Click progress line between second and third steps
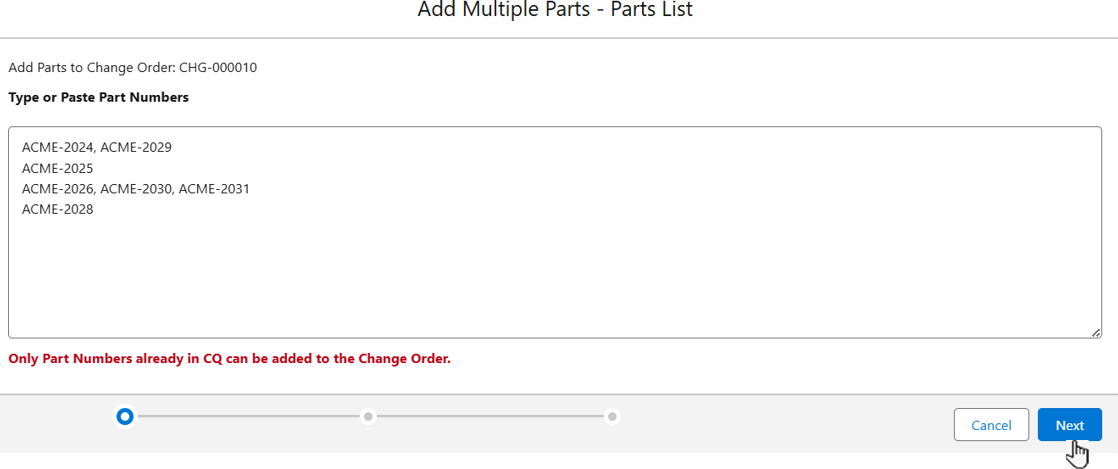Image resolution: width=1118 pixels, height=469 pixels. tap(490, 415)
